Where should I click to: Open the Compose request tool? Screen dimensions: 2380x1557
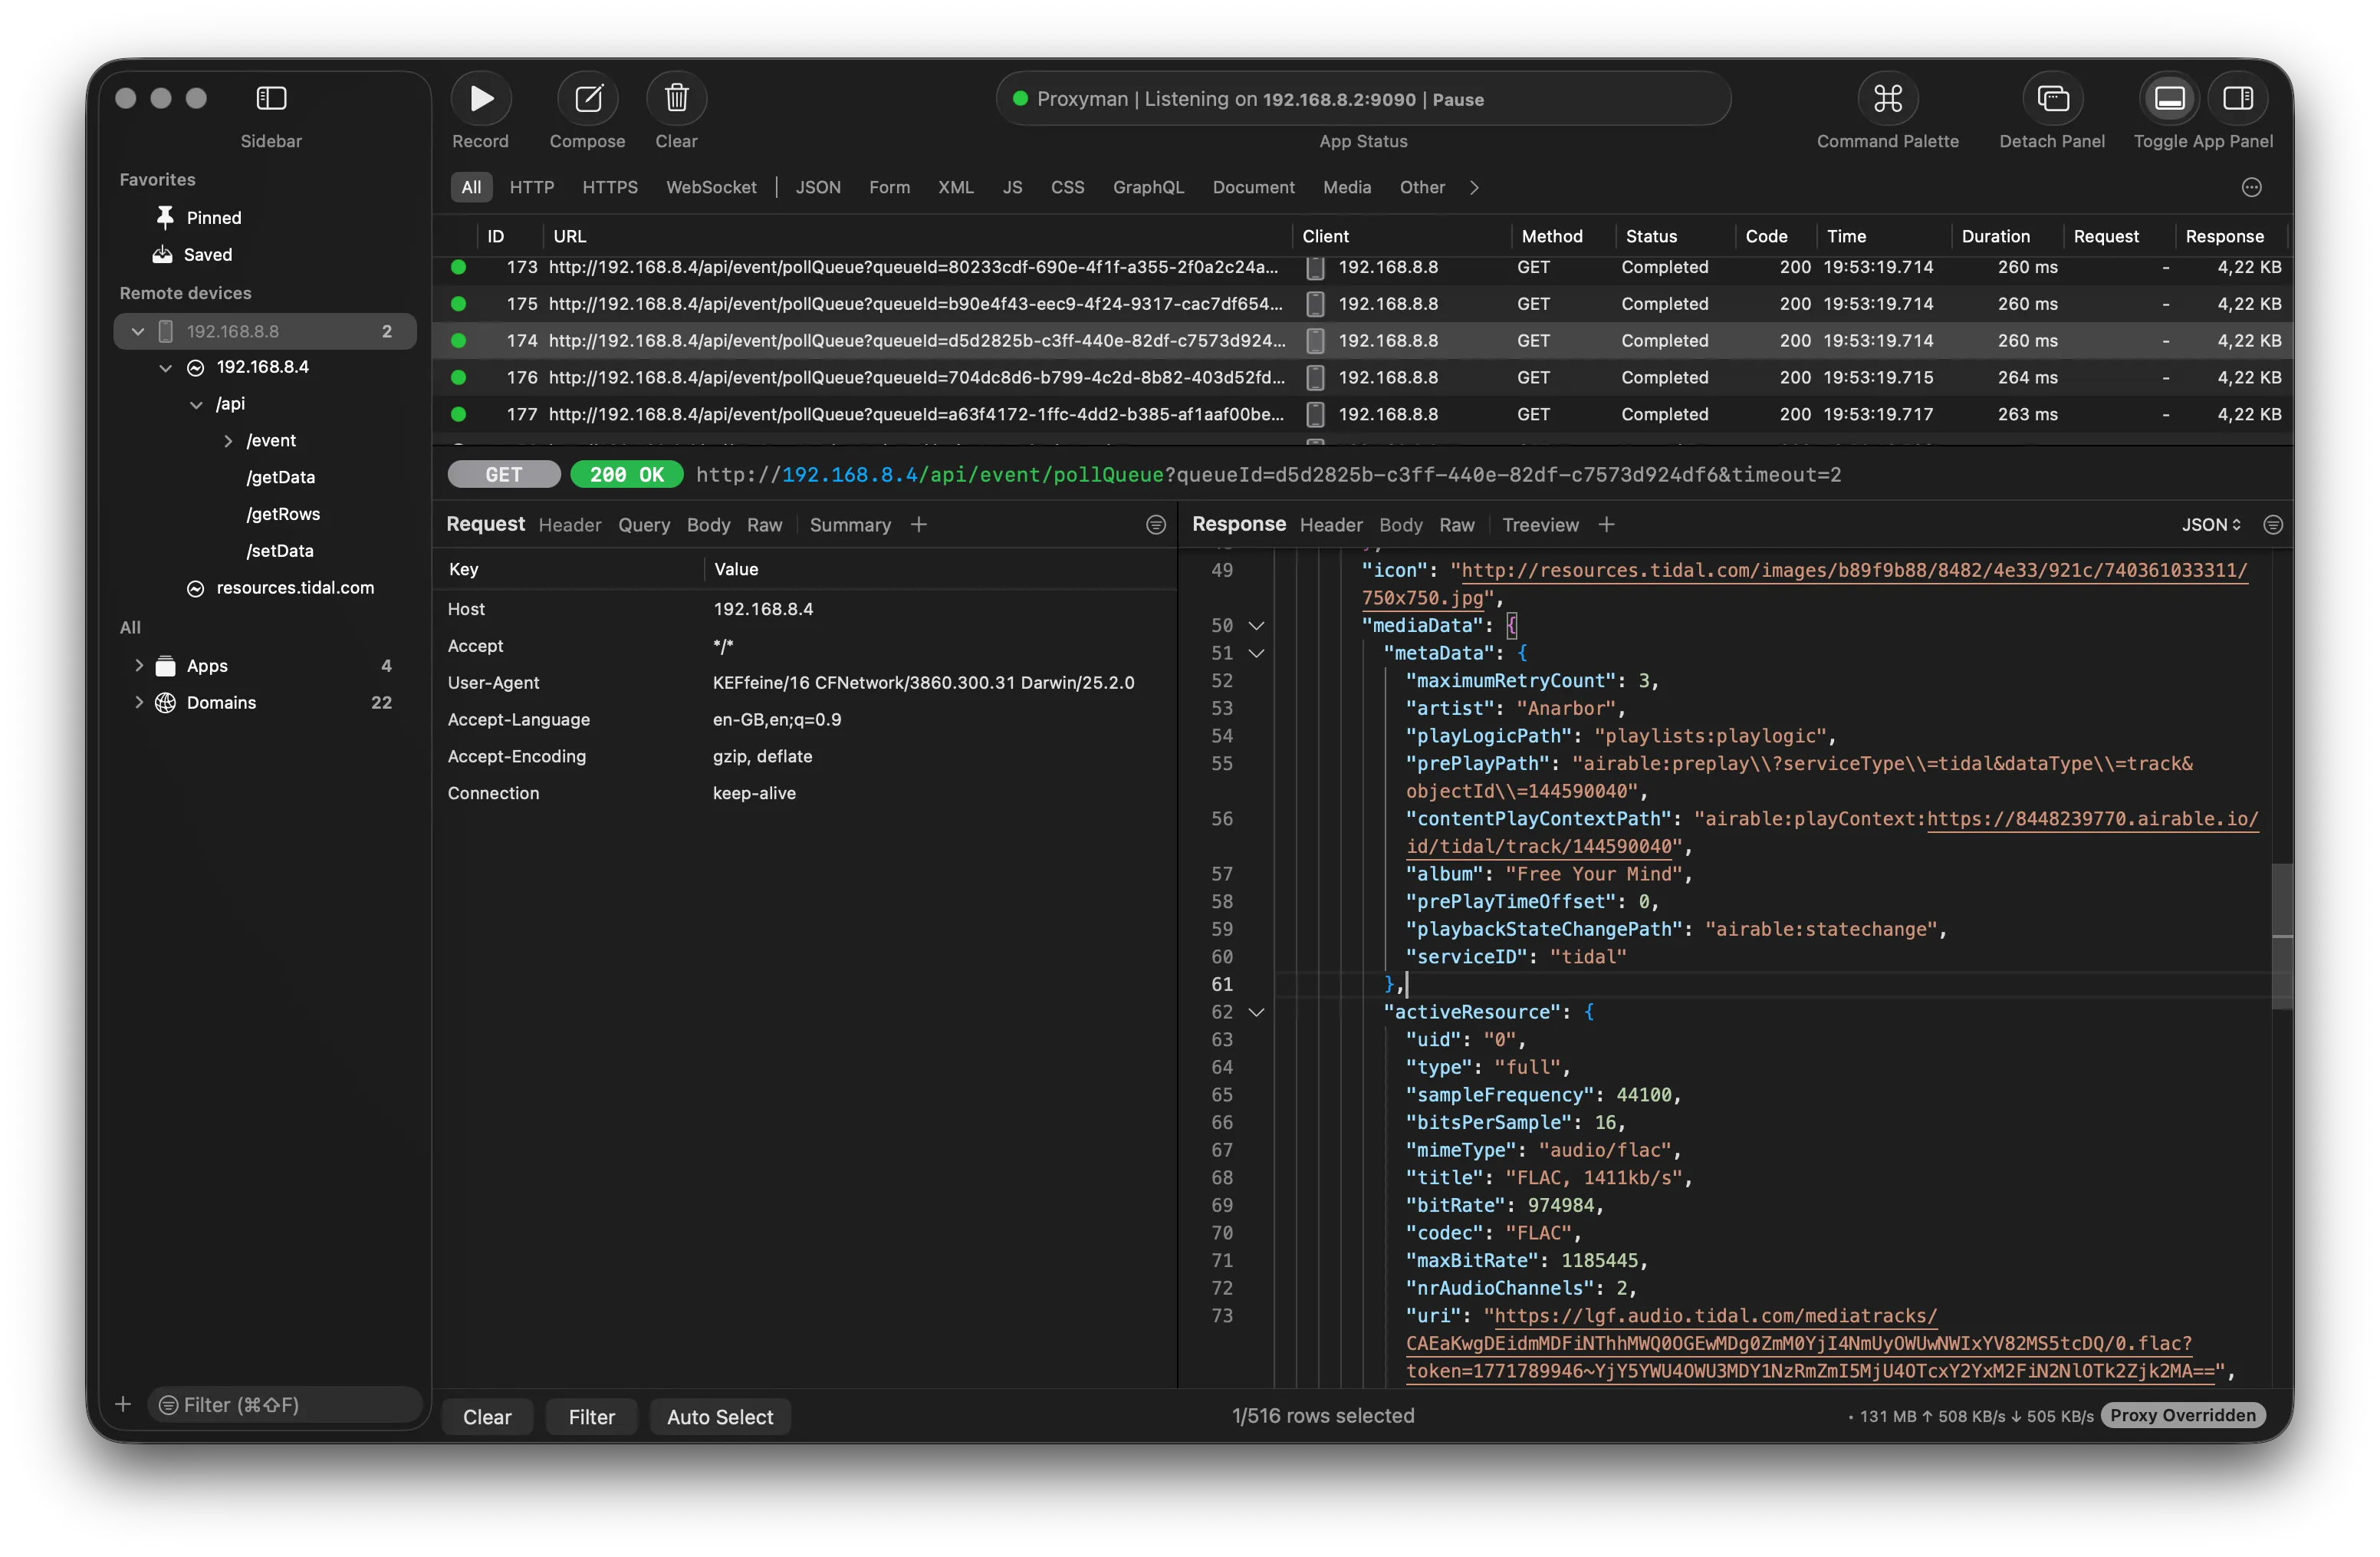(x=587, y=98)
